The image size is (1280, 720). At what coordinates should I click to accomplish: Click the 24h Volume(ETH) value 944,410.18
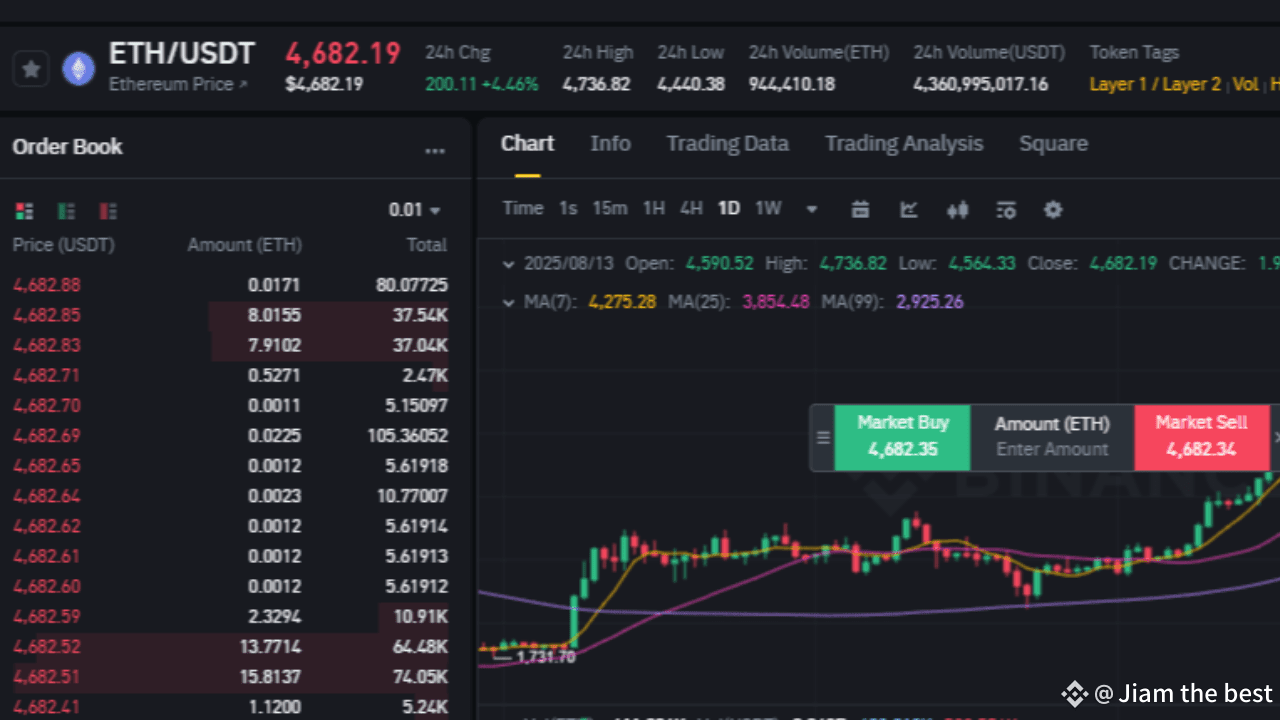(792, 84)
